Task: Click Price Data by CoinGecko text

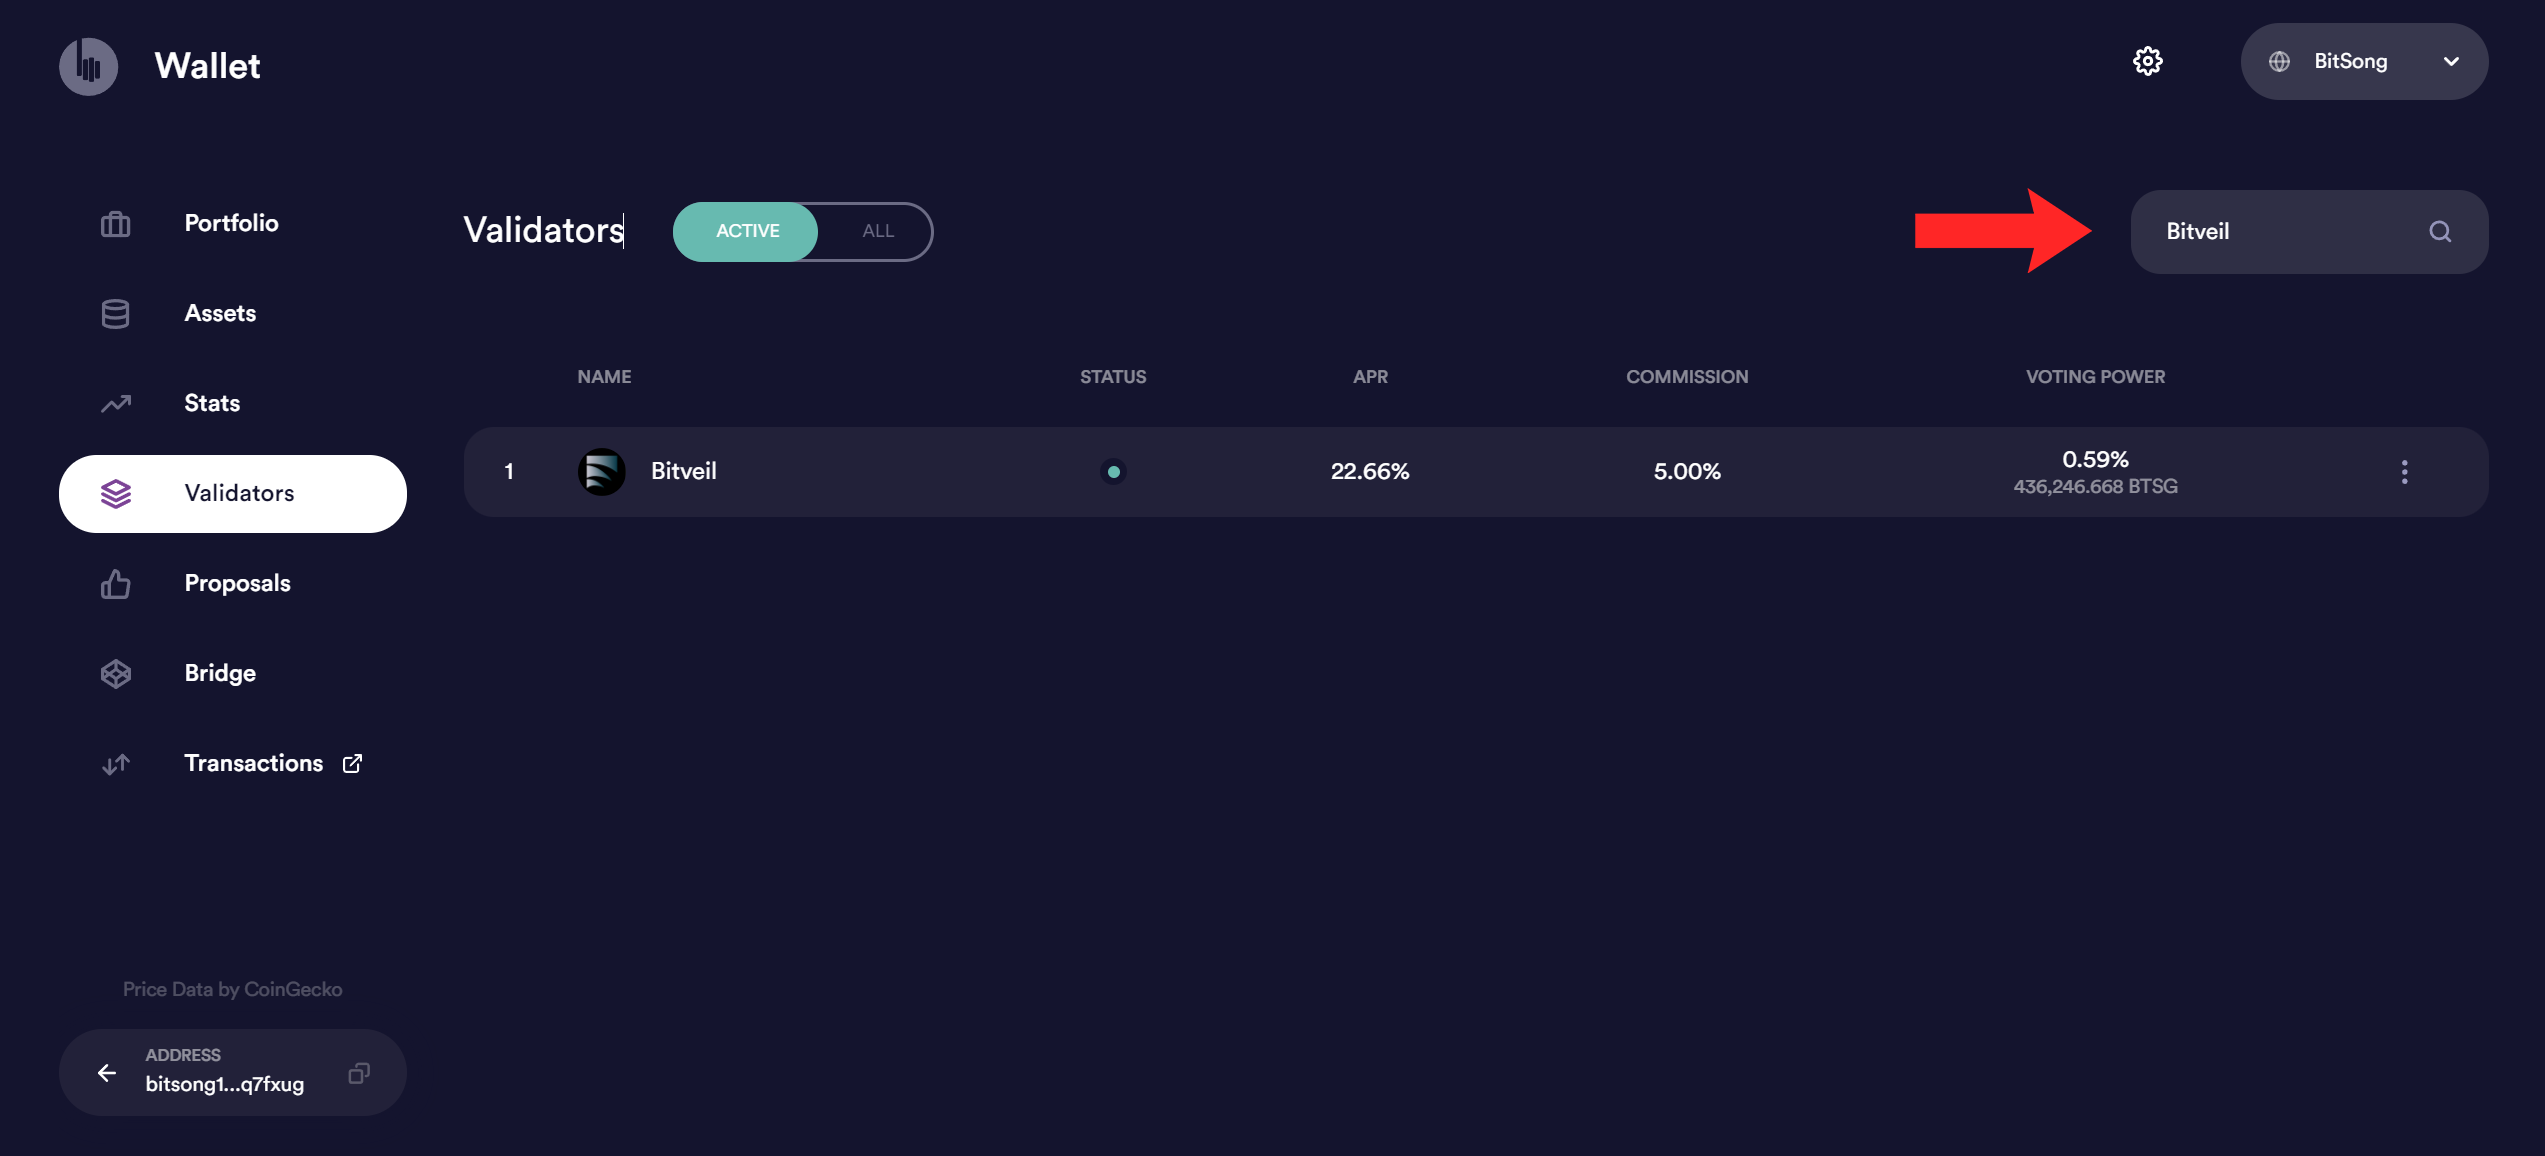Action: pyautogui.click(x=232, y=989)
